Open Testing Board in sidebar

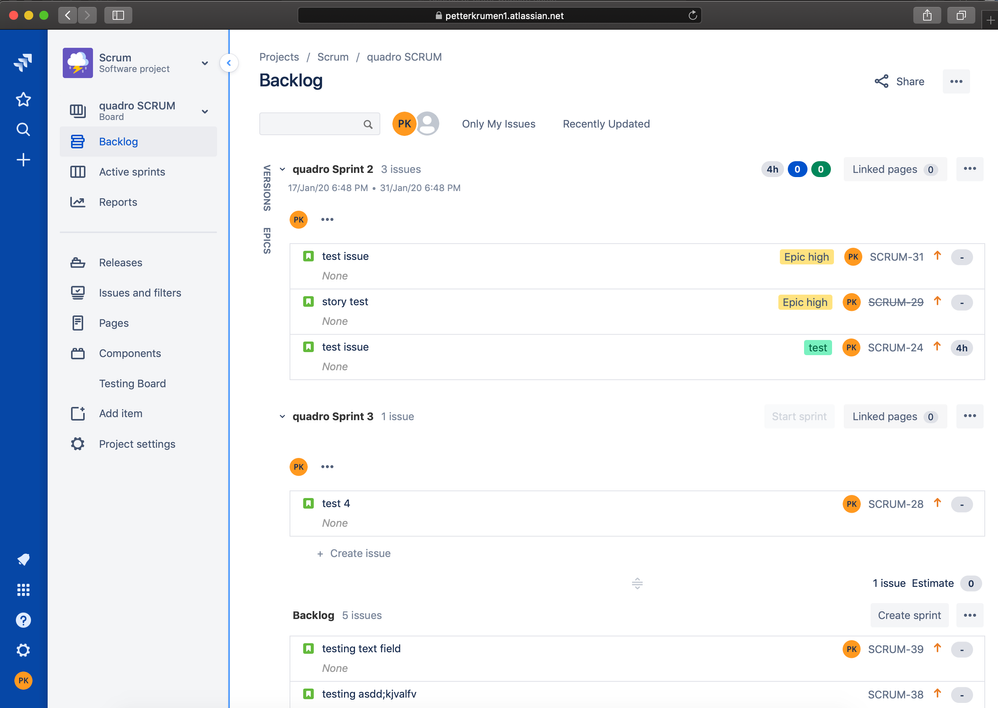tap(138, 383)
